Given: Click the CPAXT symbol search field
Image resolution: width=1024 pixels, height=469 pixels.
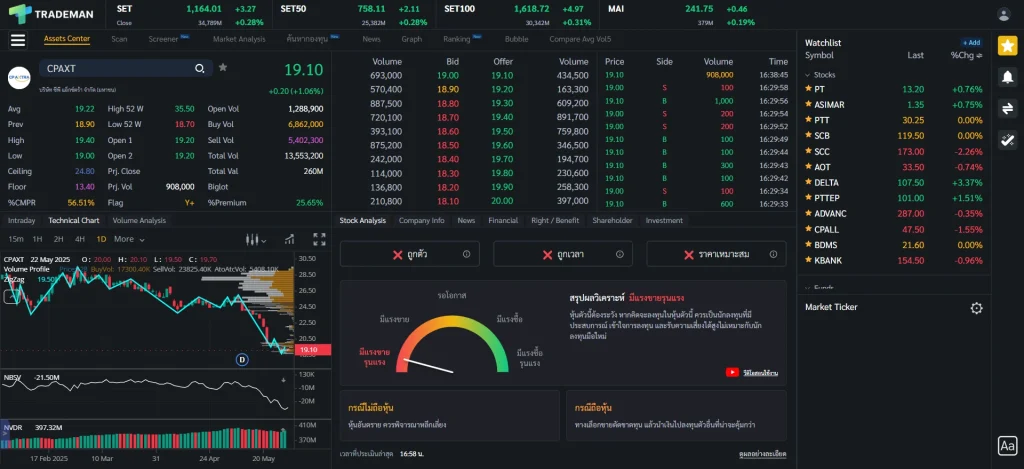Looking at the screenshot, I should point(115,68).
